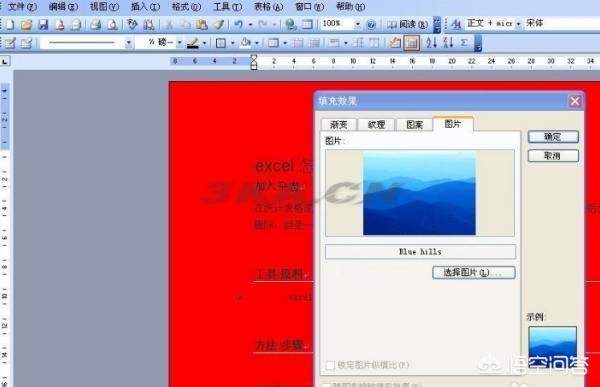Open border color dropdown arrow
The height and width of the screenshot is (387, 600).
(x=204, y=43)
